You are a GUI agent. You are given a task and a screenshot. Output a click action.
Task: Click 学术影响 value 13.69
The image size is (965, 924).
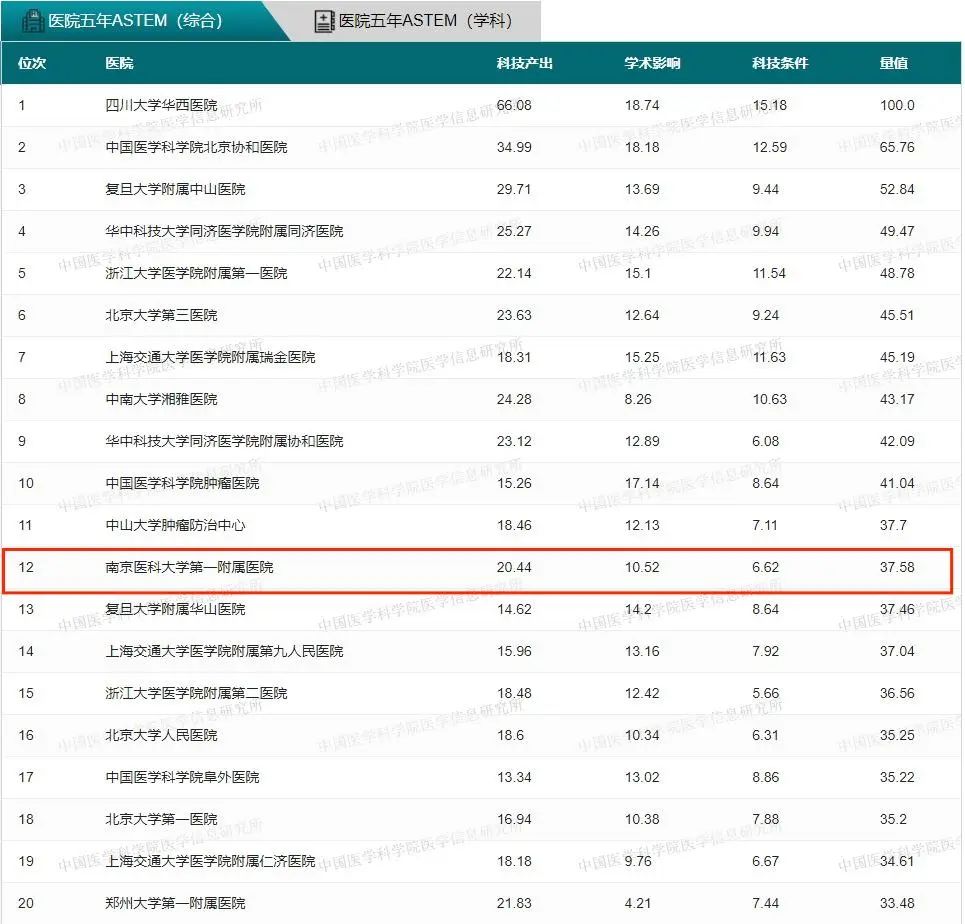pyautogui.click(x=642, y=189)
